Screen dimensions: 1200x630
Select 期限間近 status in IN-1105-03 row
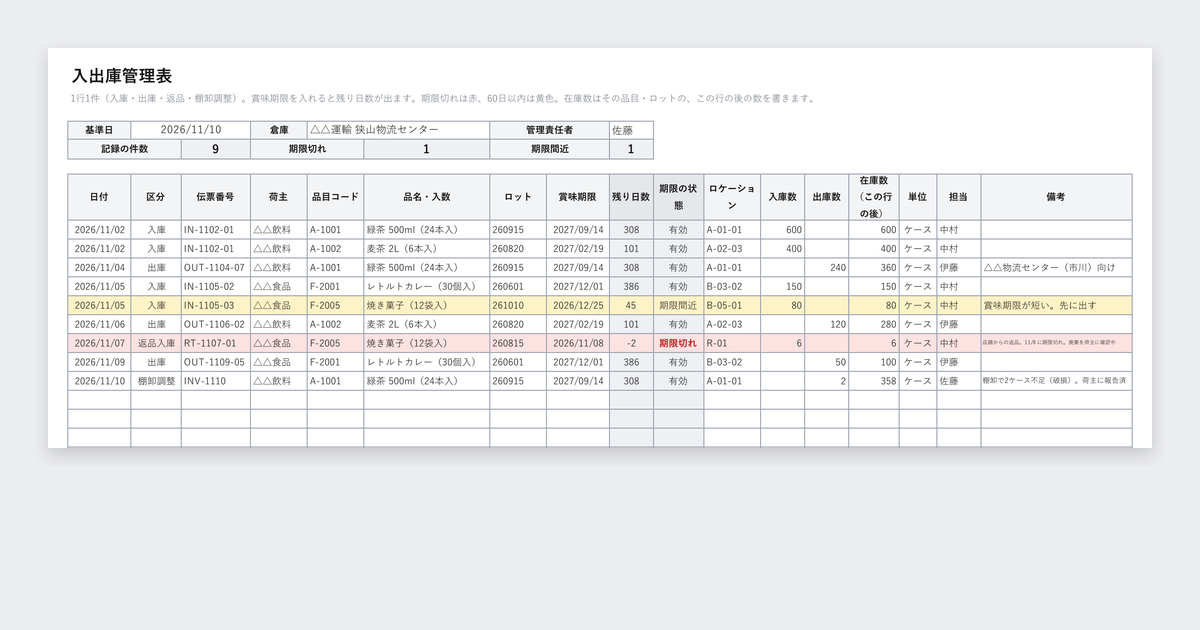pyautogui.click(x=678, y=306)
